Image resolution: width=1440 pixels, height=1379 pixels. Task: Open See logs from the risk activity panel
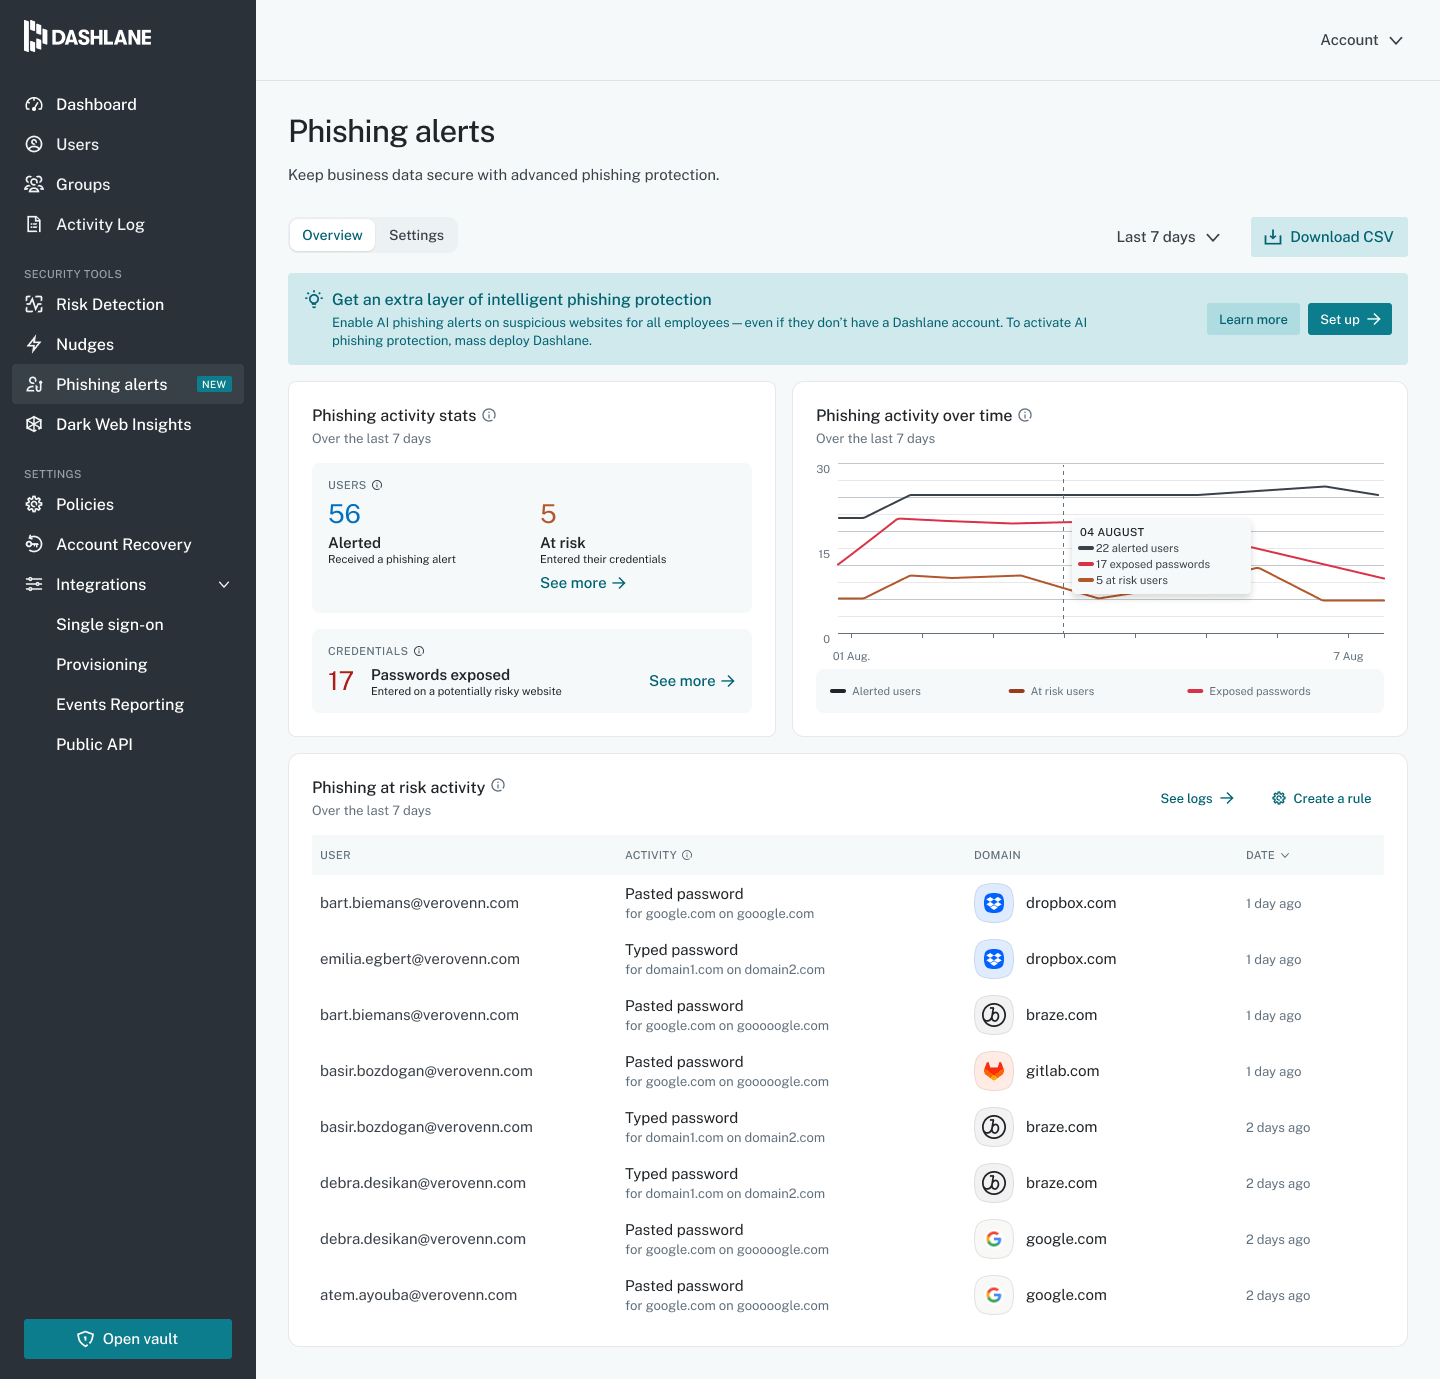point(1196,798)
